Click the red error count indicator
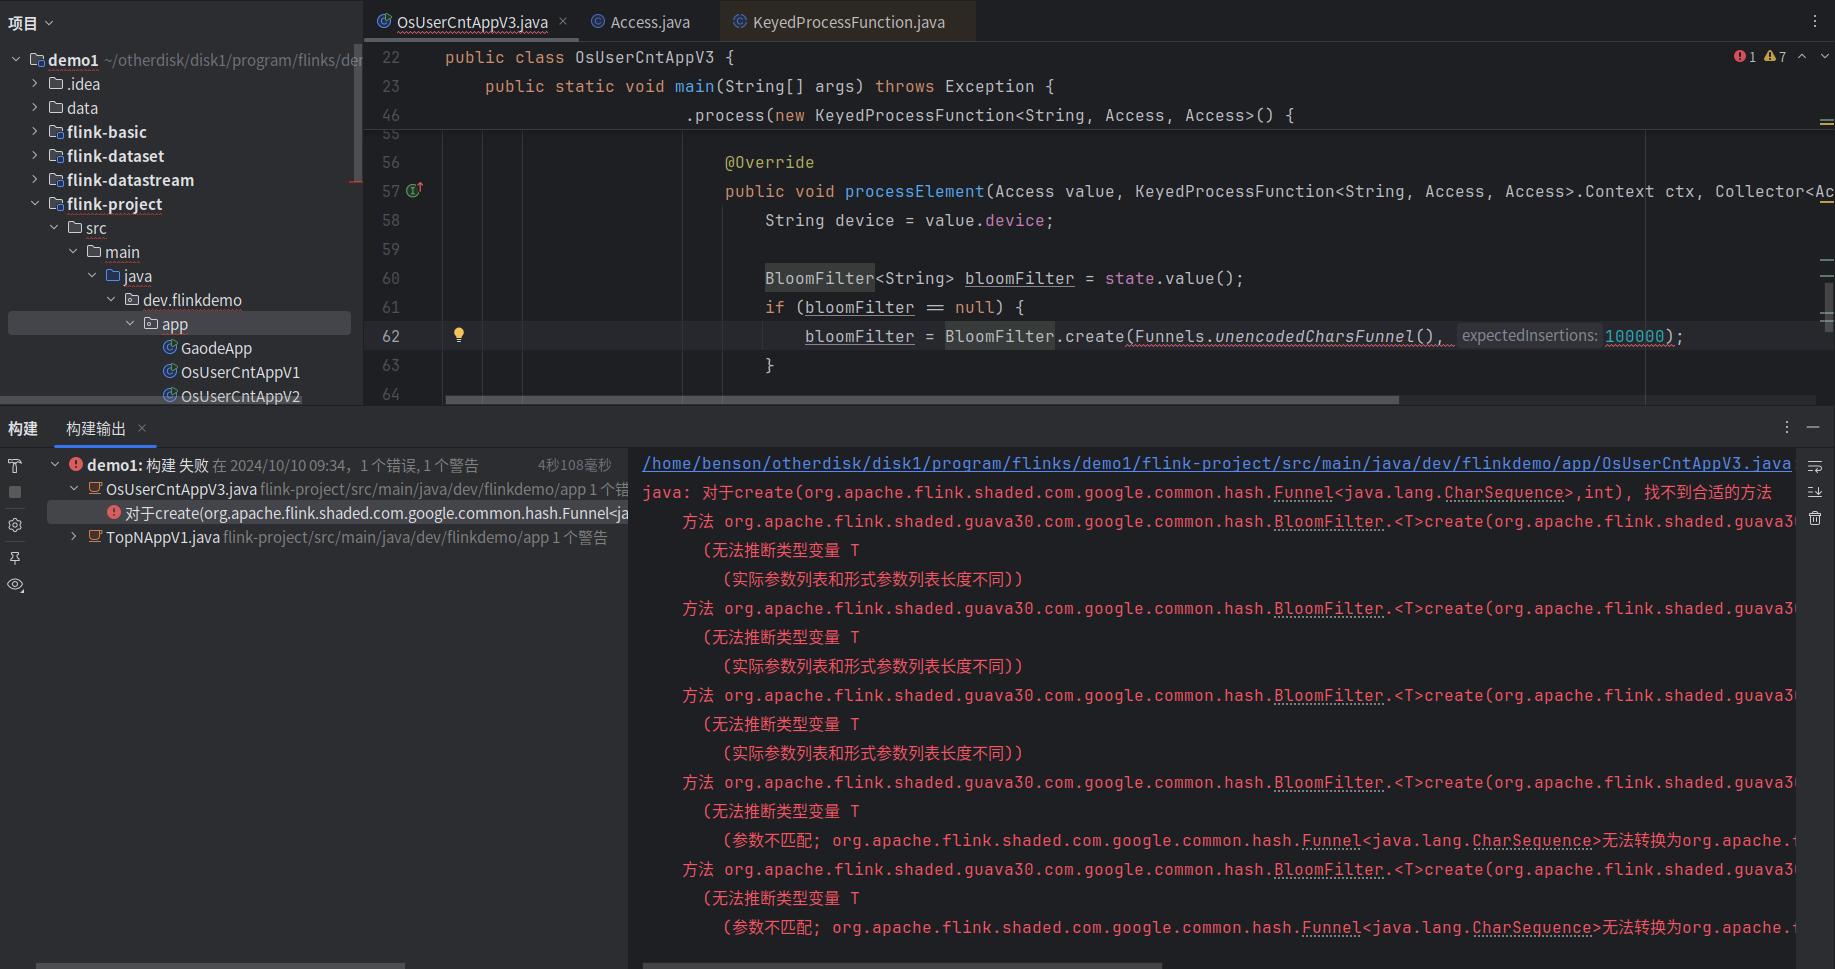The image size is (1835, 969). 1745,57
